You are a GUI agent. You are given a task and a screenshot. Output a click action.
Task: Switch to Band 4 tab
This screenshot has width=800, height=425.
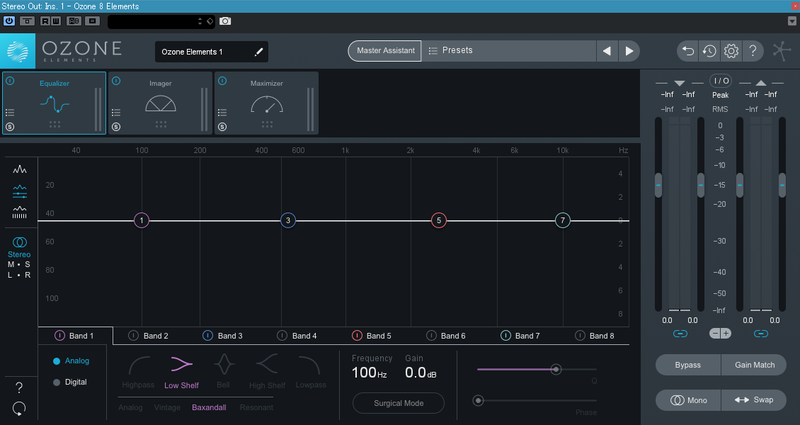click(x=298, y=336)
